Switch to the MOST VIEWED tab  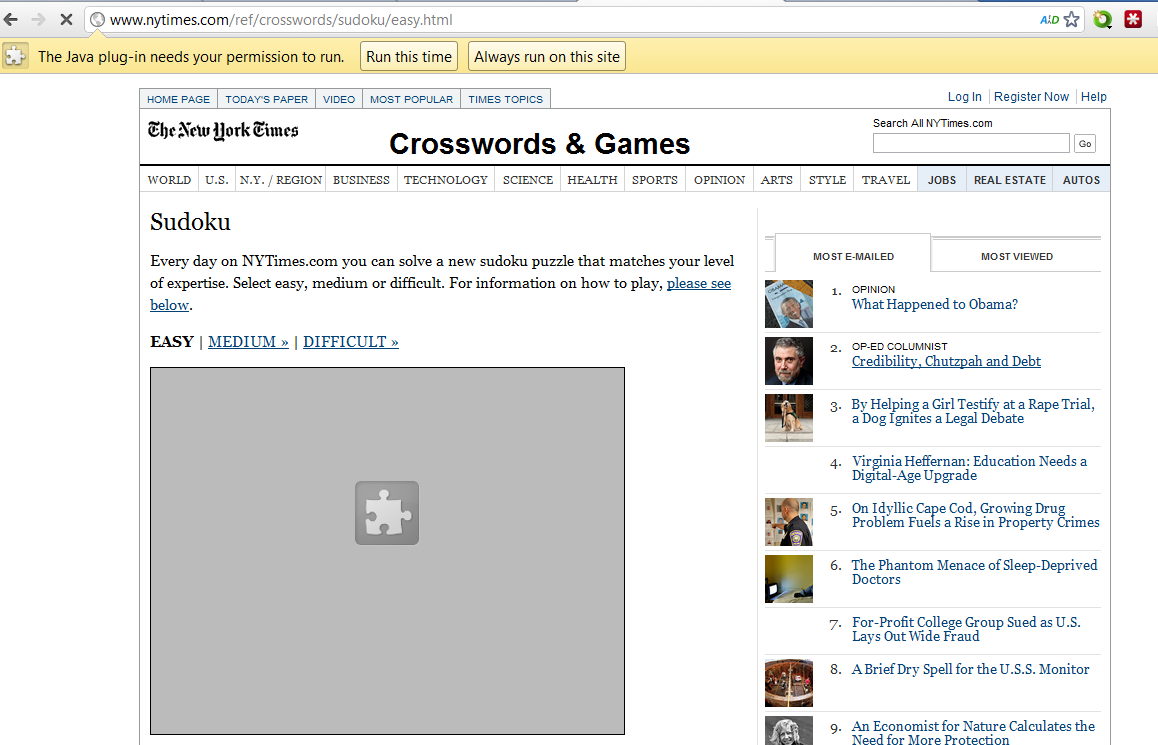(x=1017, y=256)
